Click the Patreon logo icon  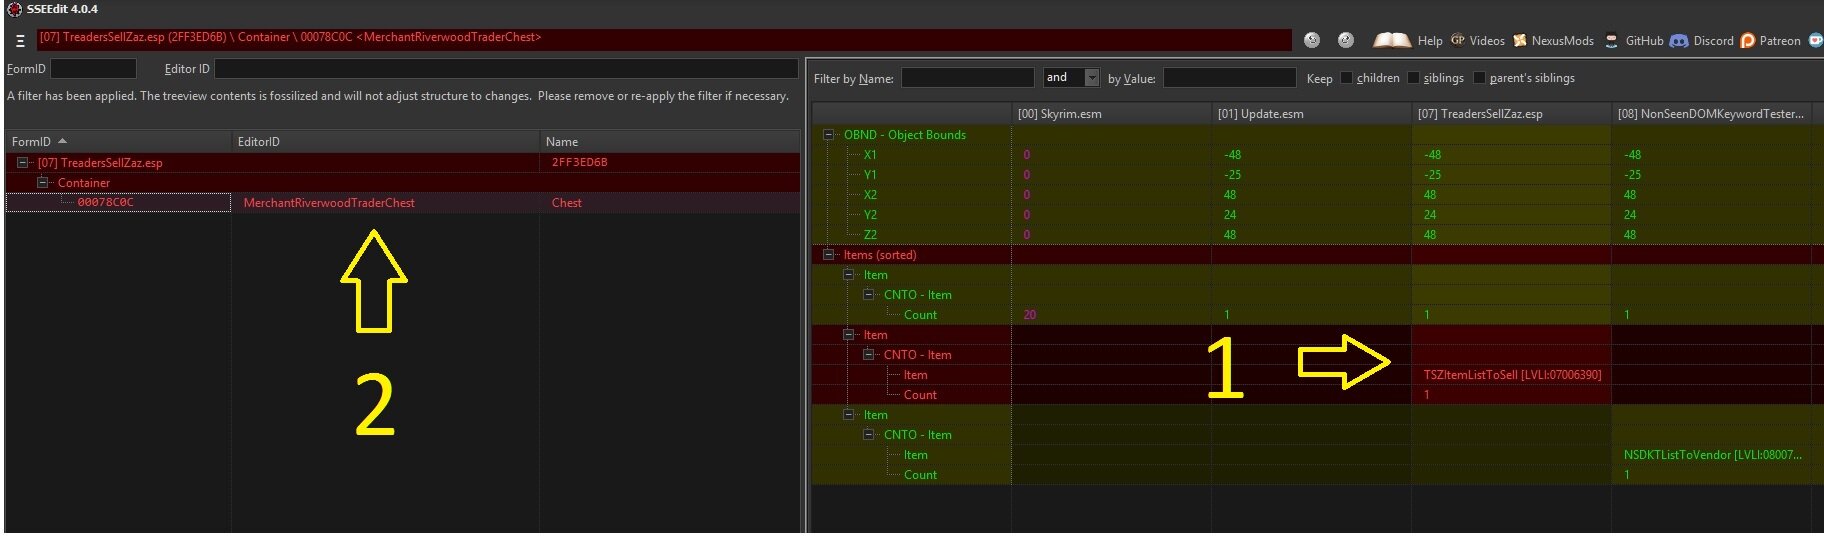(x=1748, y=41)
